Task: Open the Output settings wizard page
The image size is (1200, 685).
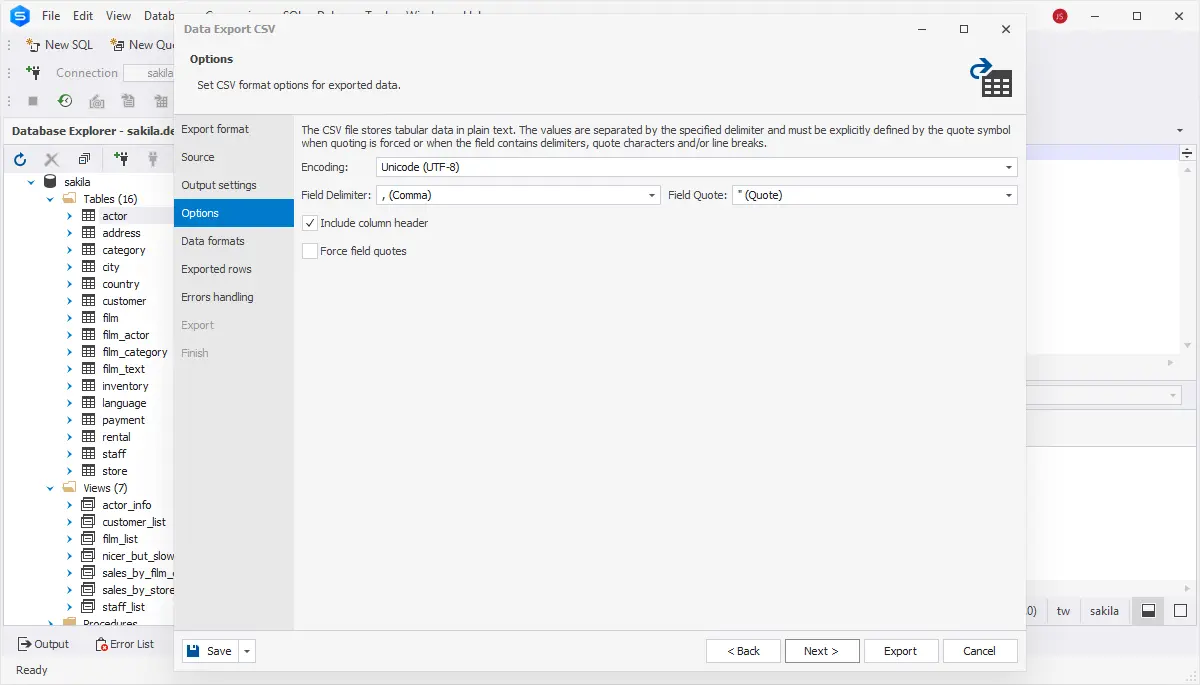Action: point(219,185)
